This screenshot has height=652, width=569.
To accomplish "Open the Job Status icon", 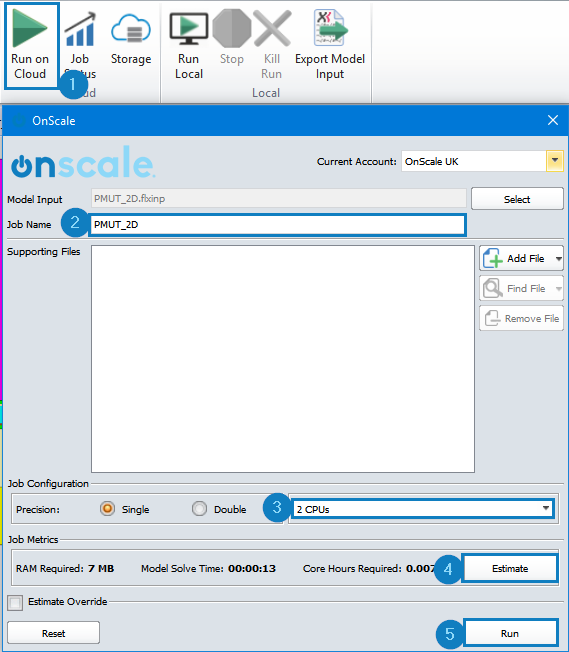I will point(80,29).
